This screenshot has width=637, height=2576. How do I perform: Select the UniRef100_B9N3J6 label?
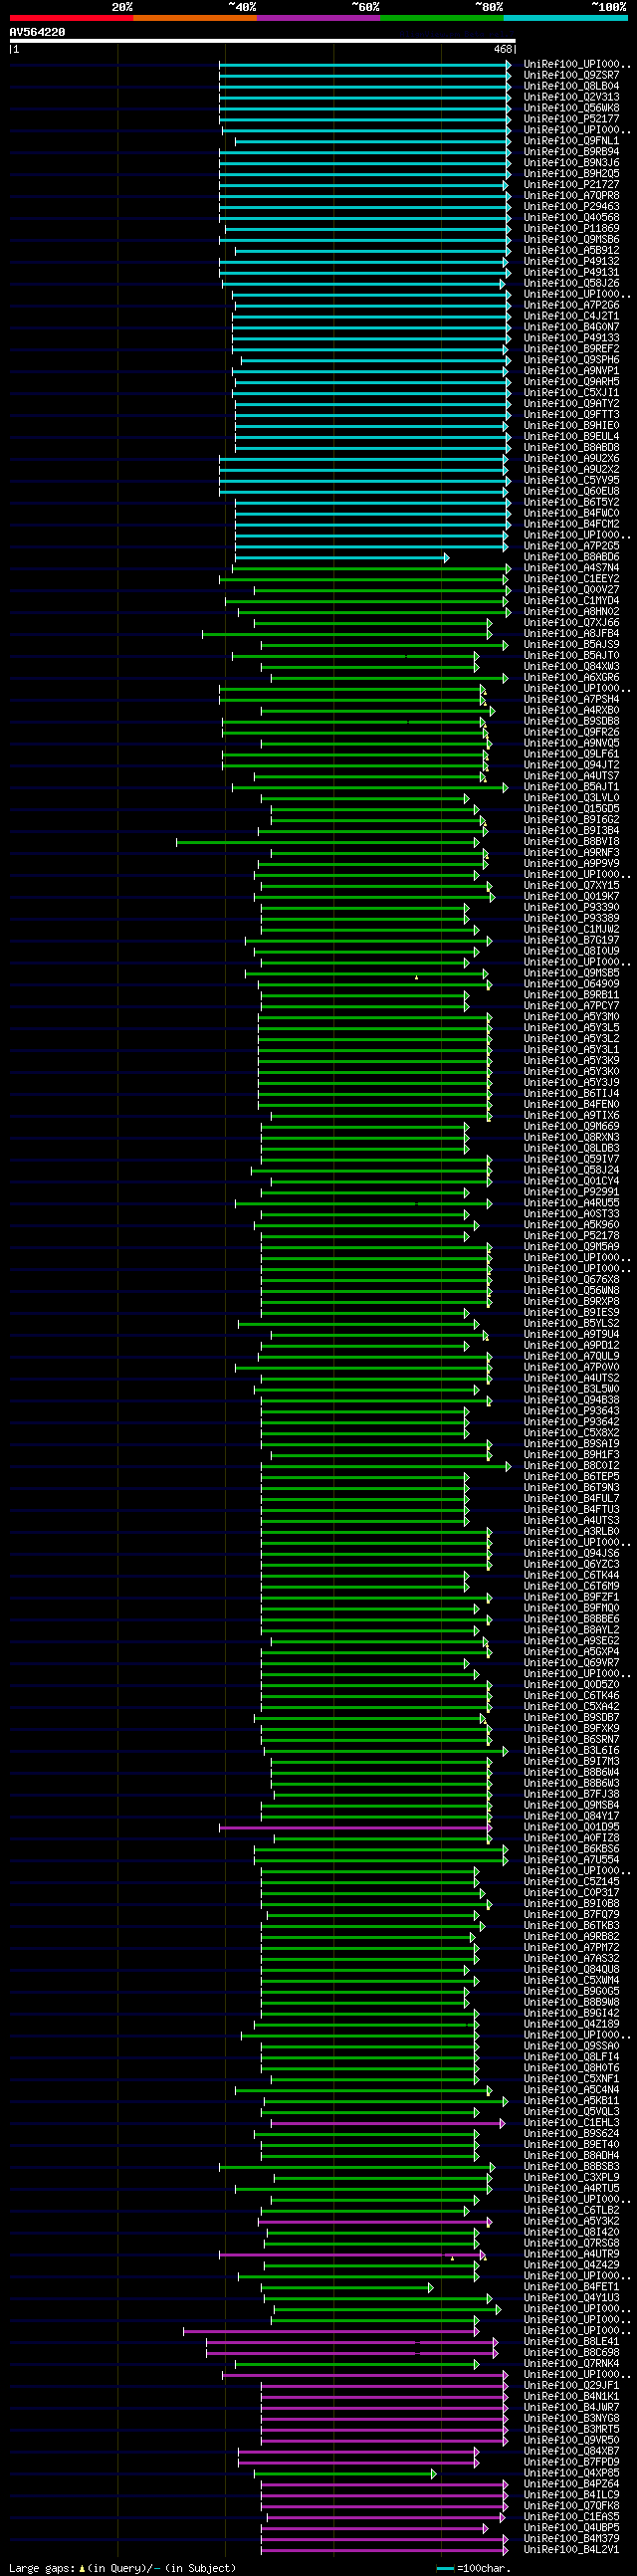click(571, 163)
